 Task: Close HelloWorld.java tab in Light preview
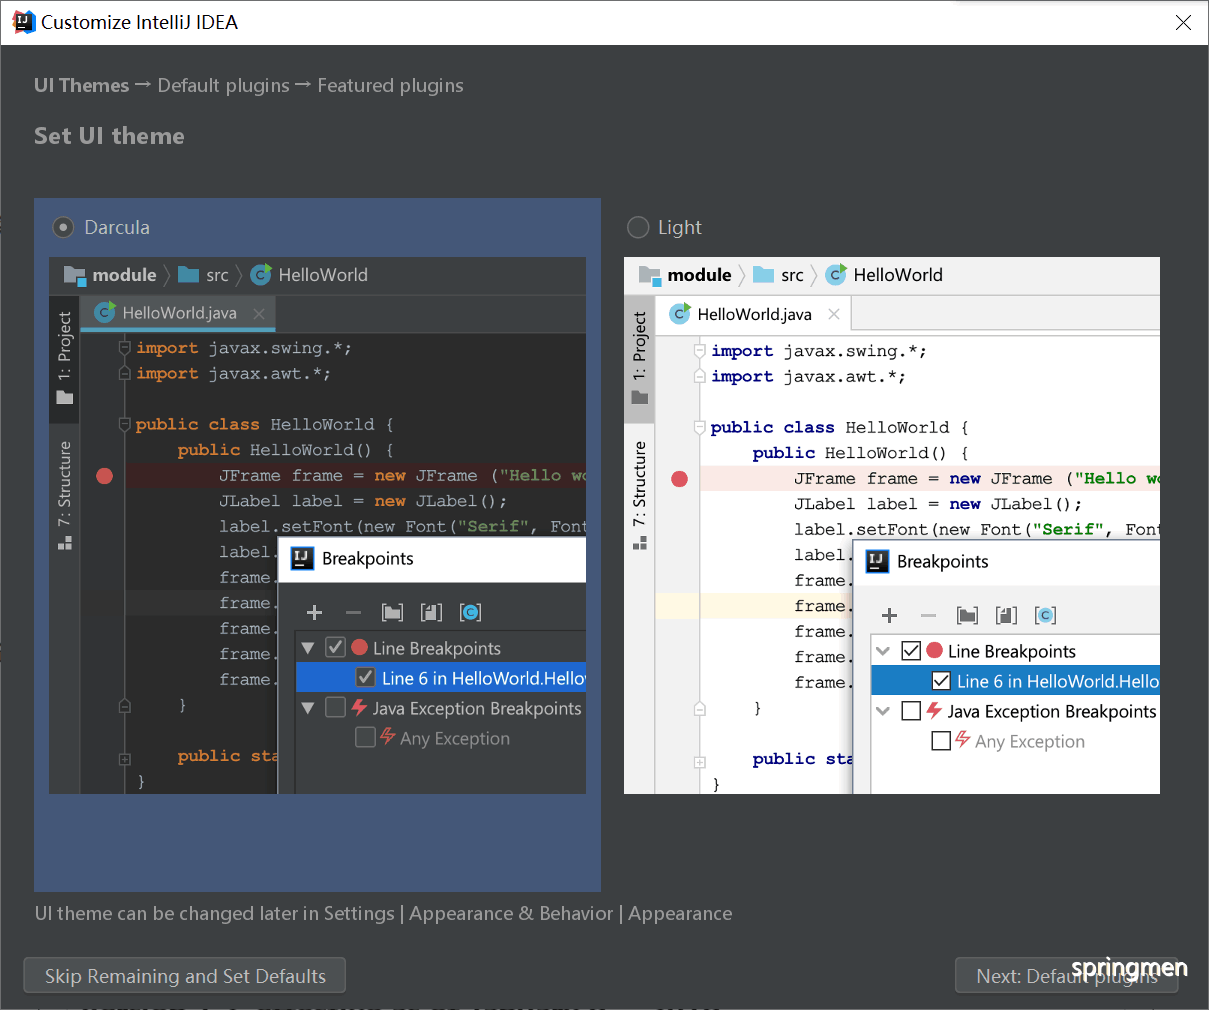click(x=834, y=314)
